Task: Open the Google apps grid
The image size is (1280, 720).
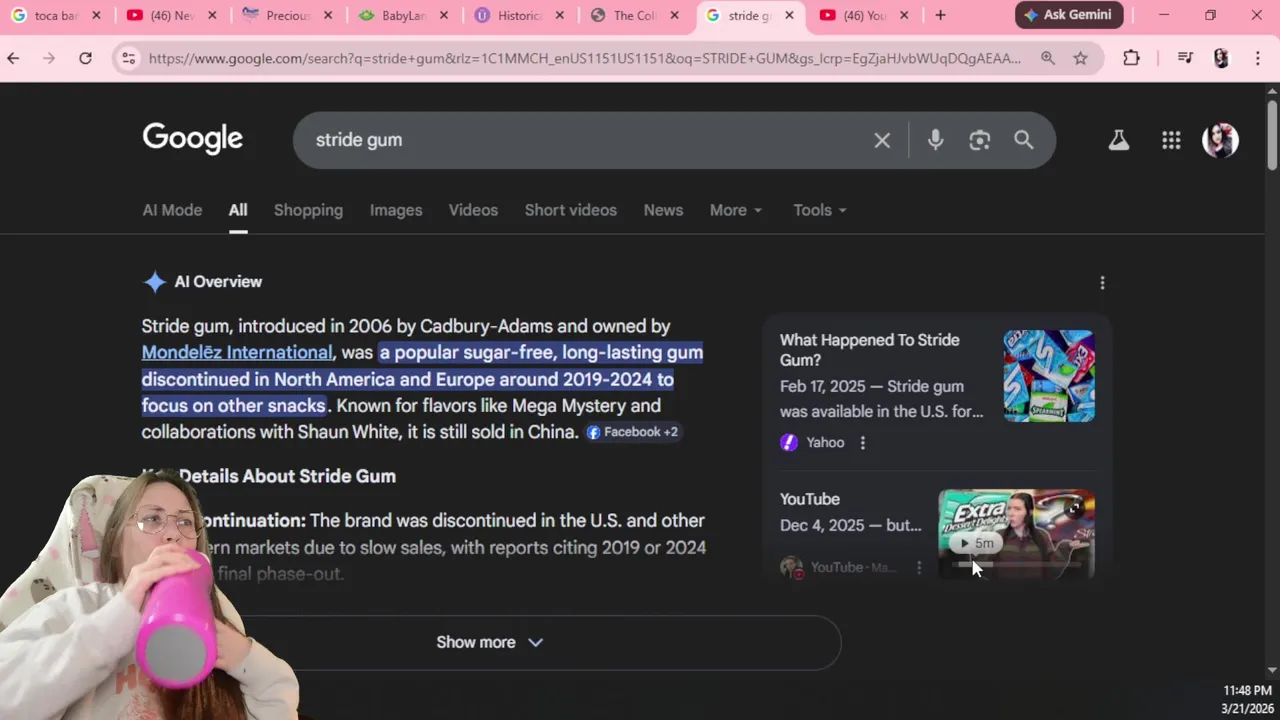Action: click(1171, 140)
